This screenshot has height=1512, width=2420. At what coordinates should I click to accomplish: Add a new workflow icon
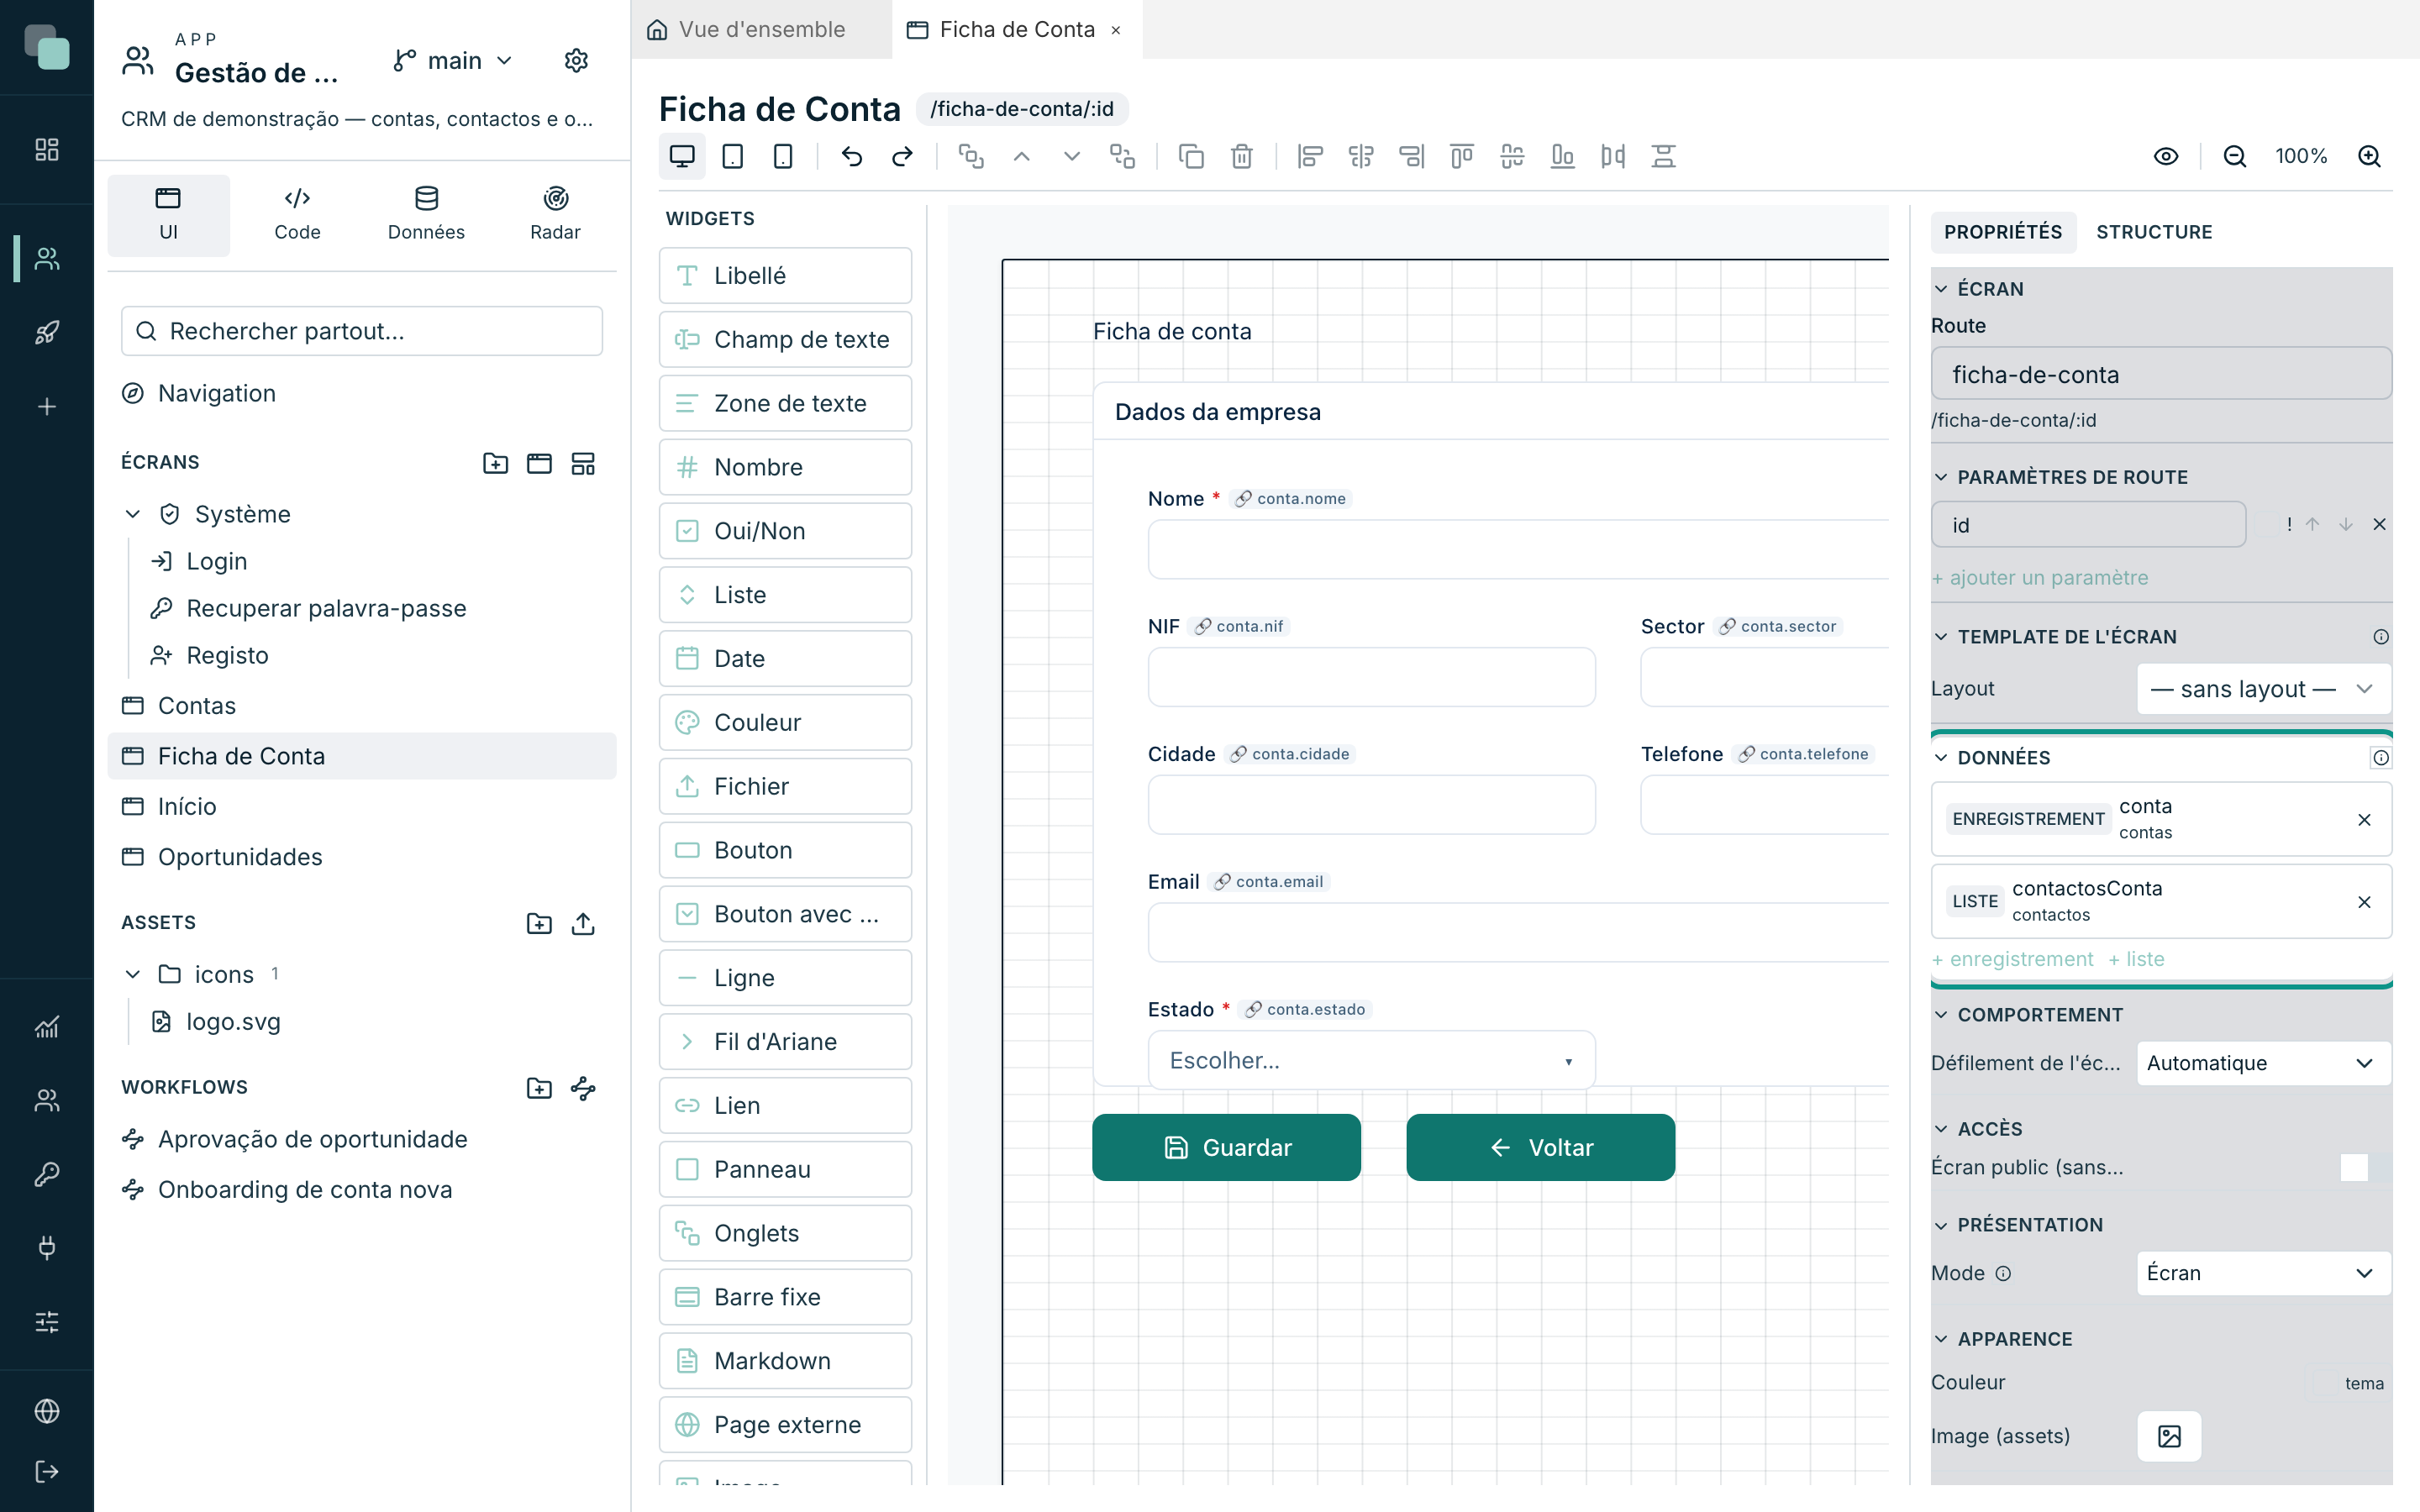click(583, 1088)
